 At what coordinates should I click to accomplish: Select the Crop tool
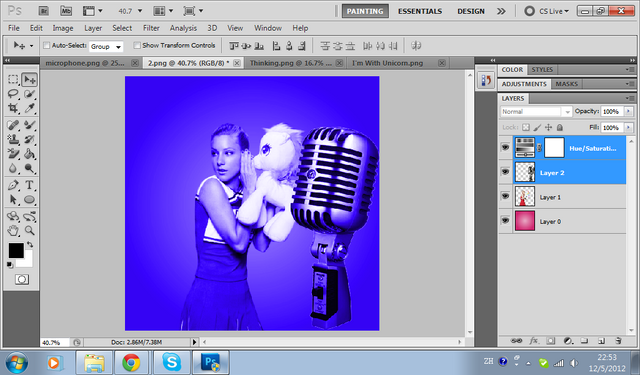(x=13, y=108)
